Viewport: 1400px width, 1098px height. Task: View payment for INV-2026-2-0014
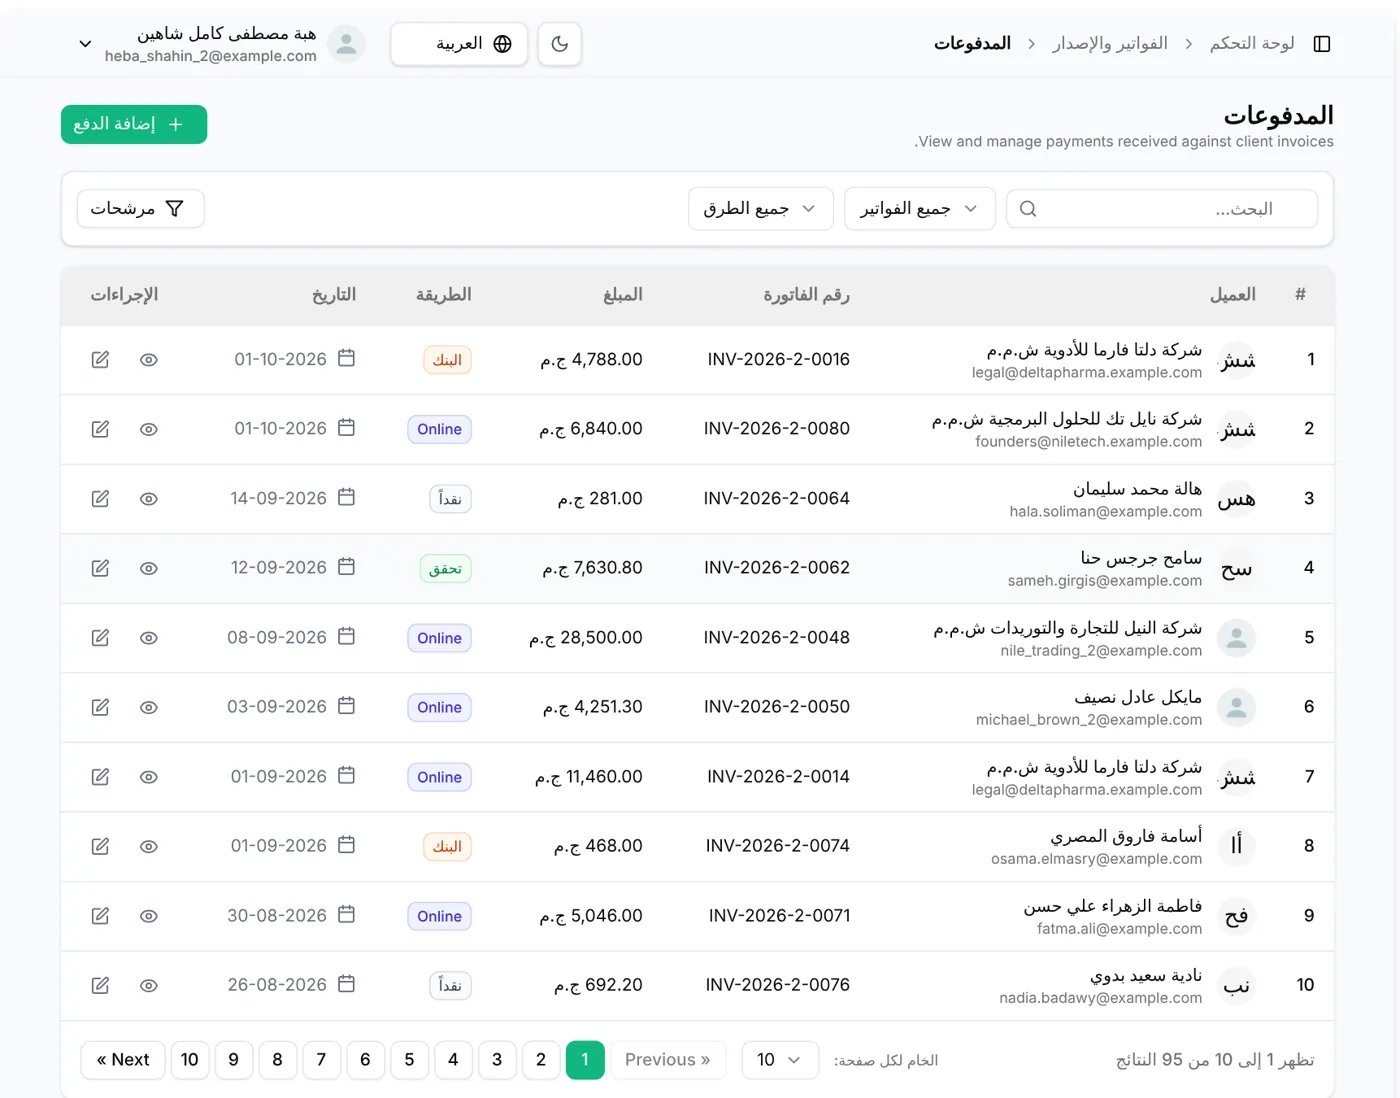(149, 777)
